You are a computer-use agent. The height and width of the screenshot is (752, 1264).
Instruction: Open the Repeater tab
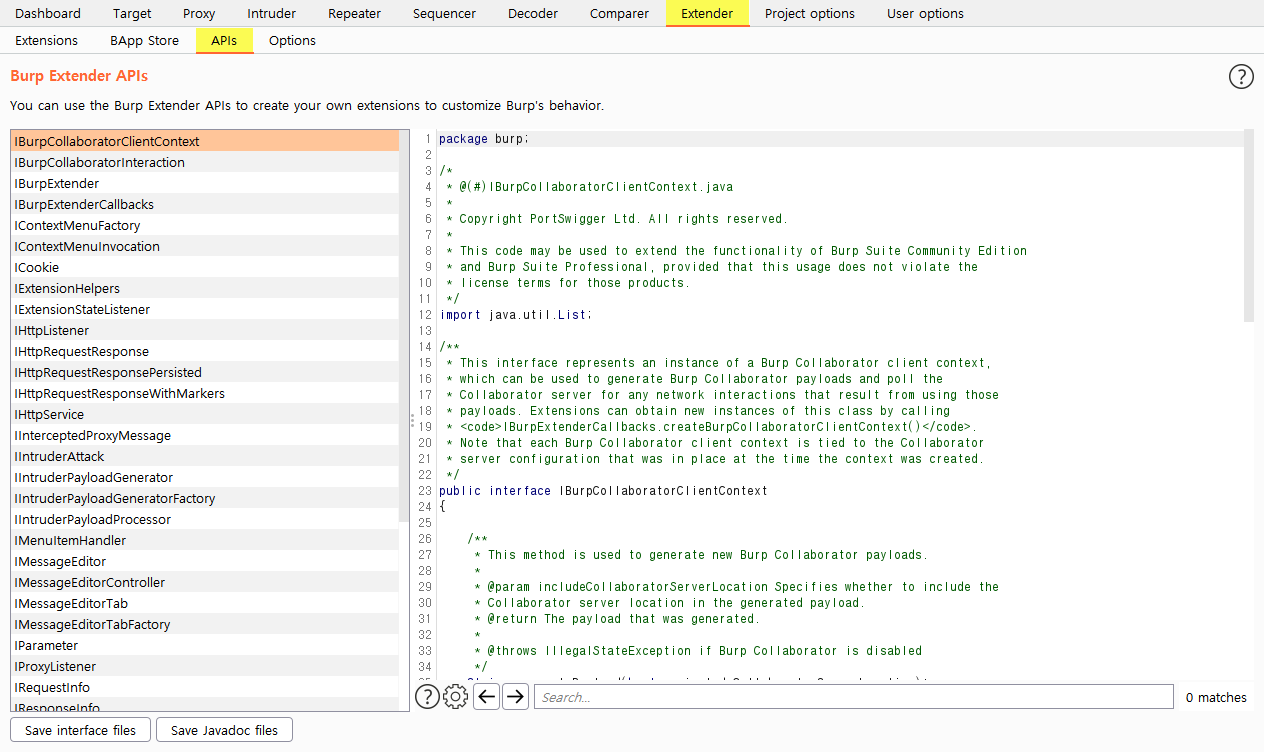(354, 13)
